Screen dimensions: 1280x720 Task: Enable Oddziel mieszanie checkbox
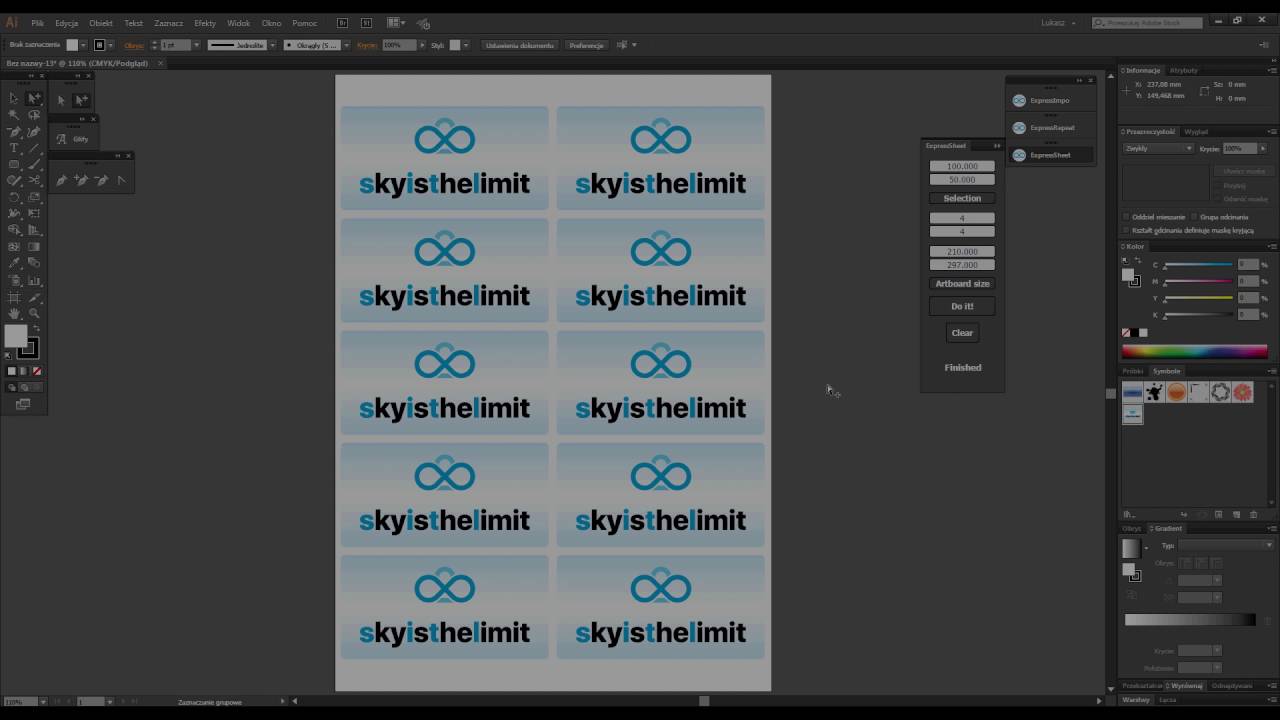click(x=1127, y=217)
